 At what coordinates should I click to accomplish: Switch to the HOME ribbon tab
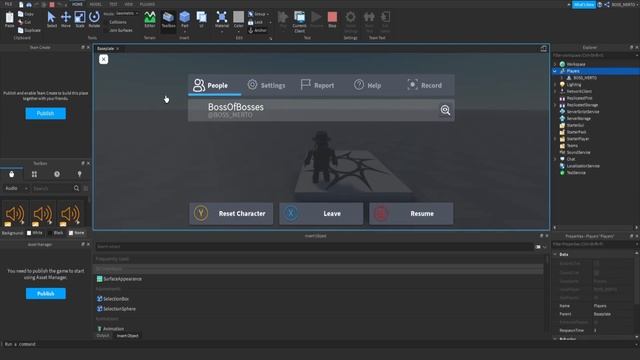point(77,4)
